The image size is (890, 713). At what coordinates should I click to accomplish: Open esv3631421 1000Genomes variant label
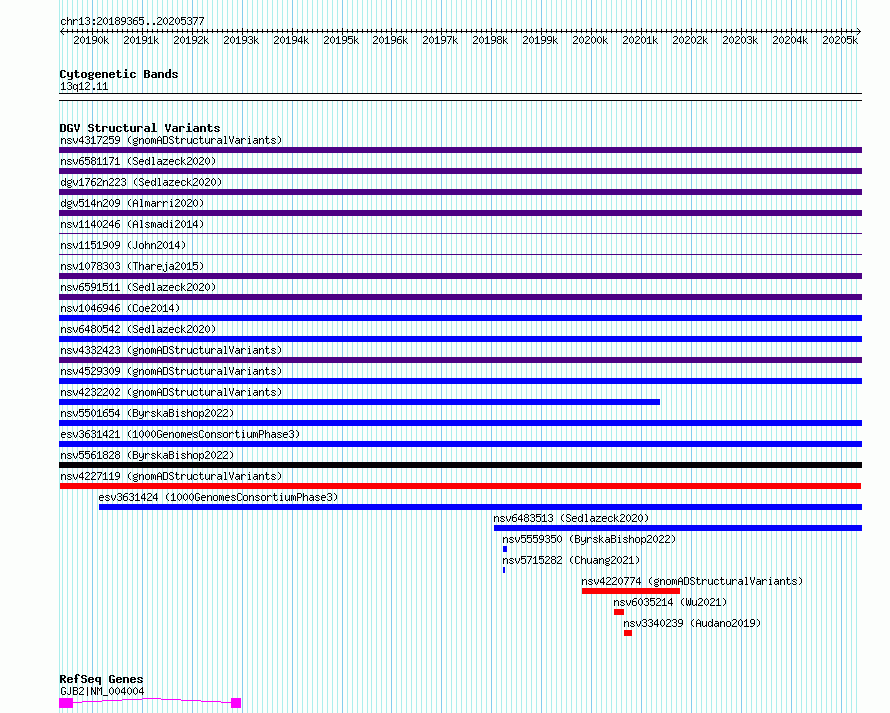(x=180, y=434)
